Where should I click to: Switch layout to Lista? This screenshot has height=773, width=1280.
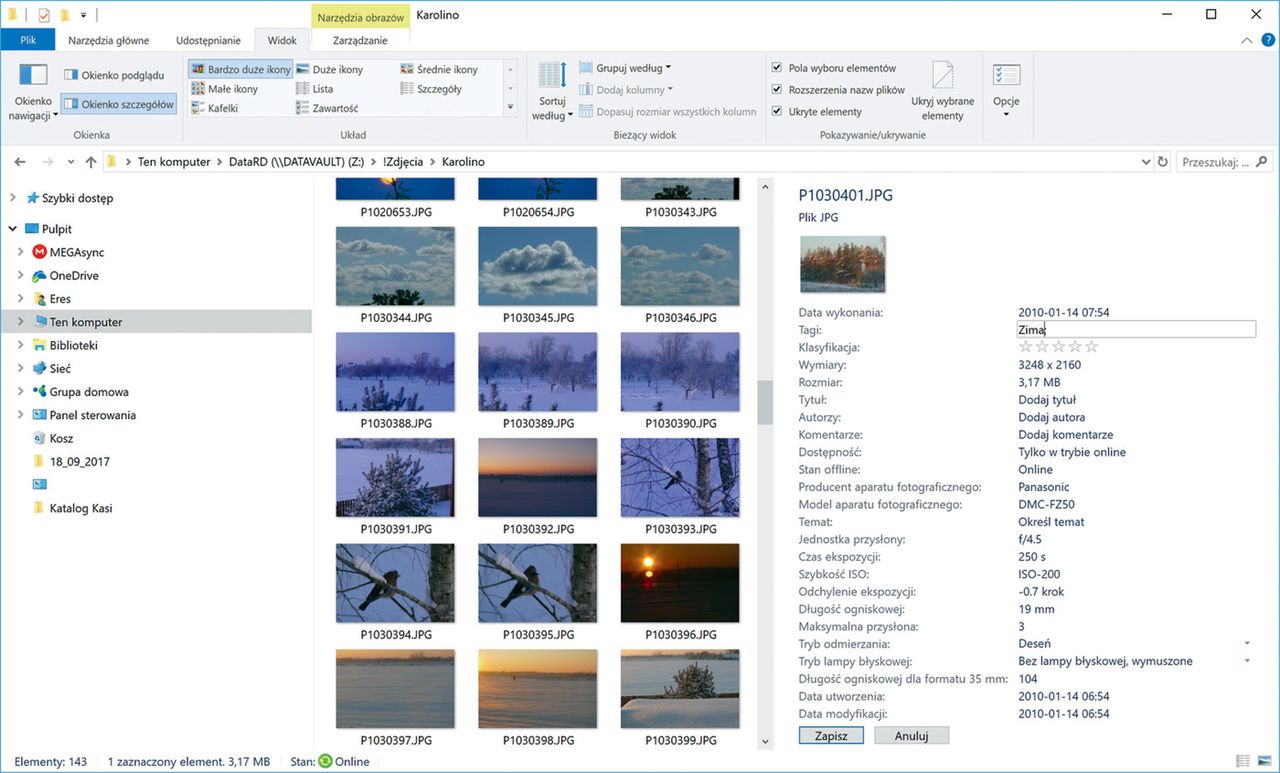pyautogui.click(x=316, y=89)
